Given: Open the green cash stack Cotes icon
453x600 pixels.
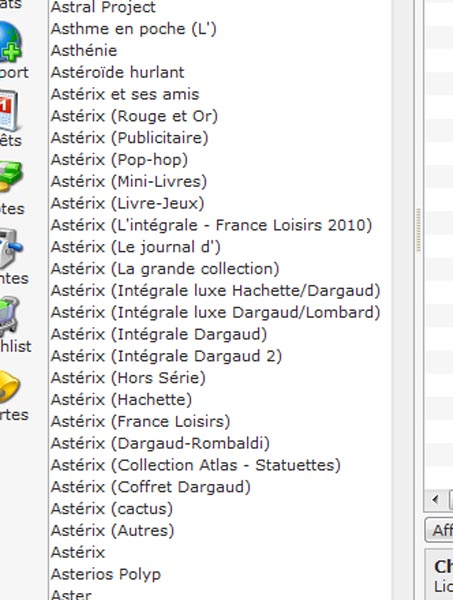Looking at the screenshot, I should [11, 176].
